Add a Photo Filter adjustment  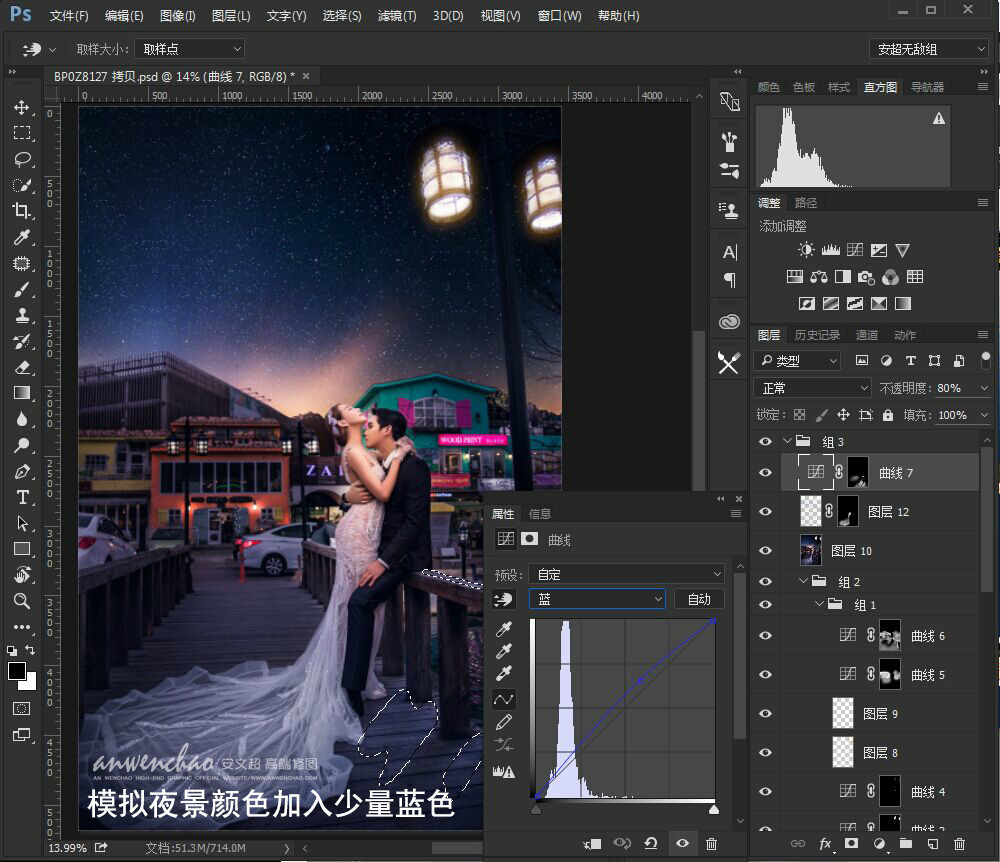866,277
